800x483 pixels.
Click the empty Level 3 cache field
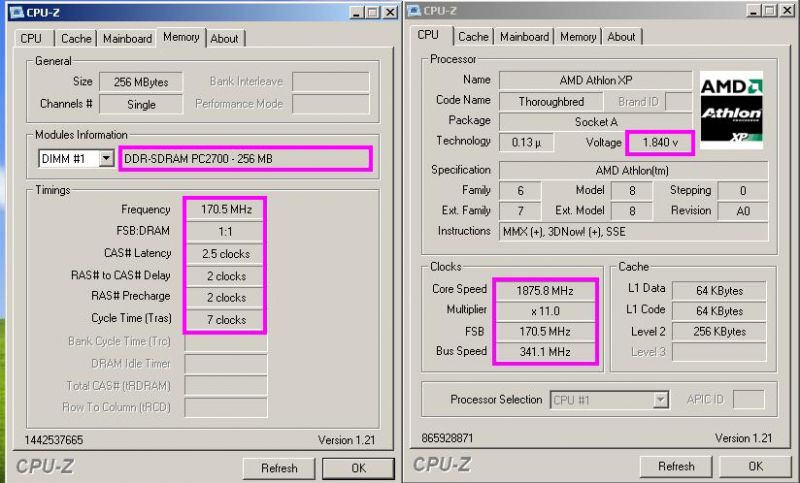tap(719, 352)
